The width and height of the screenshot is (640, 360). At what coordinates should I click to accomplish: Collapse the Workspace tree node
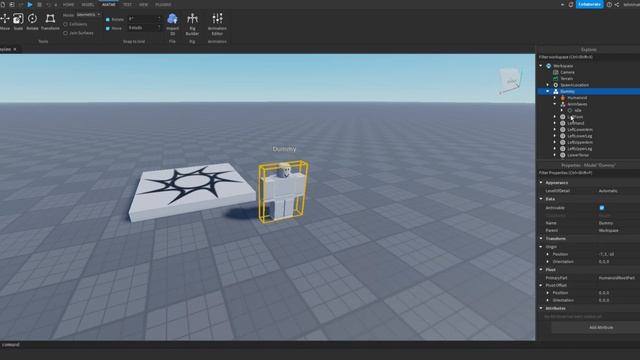tap(541, 66)
